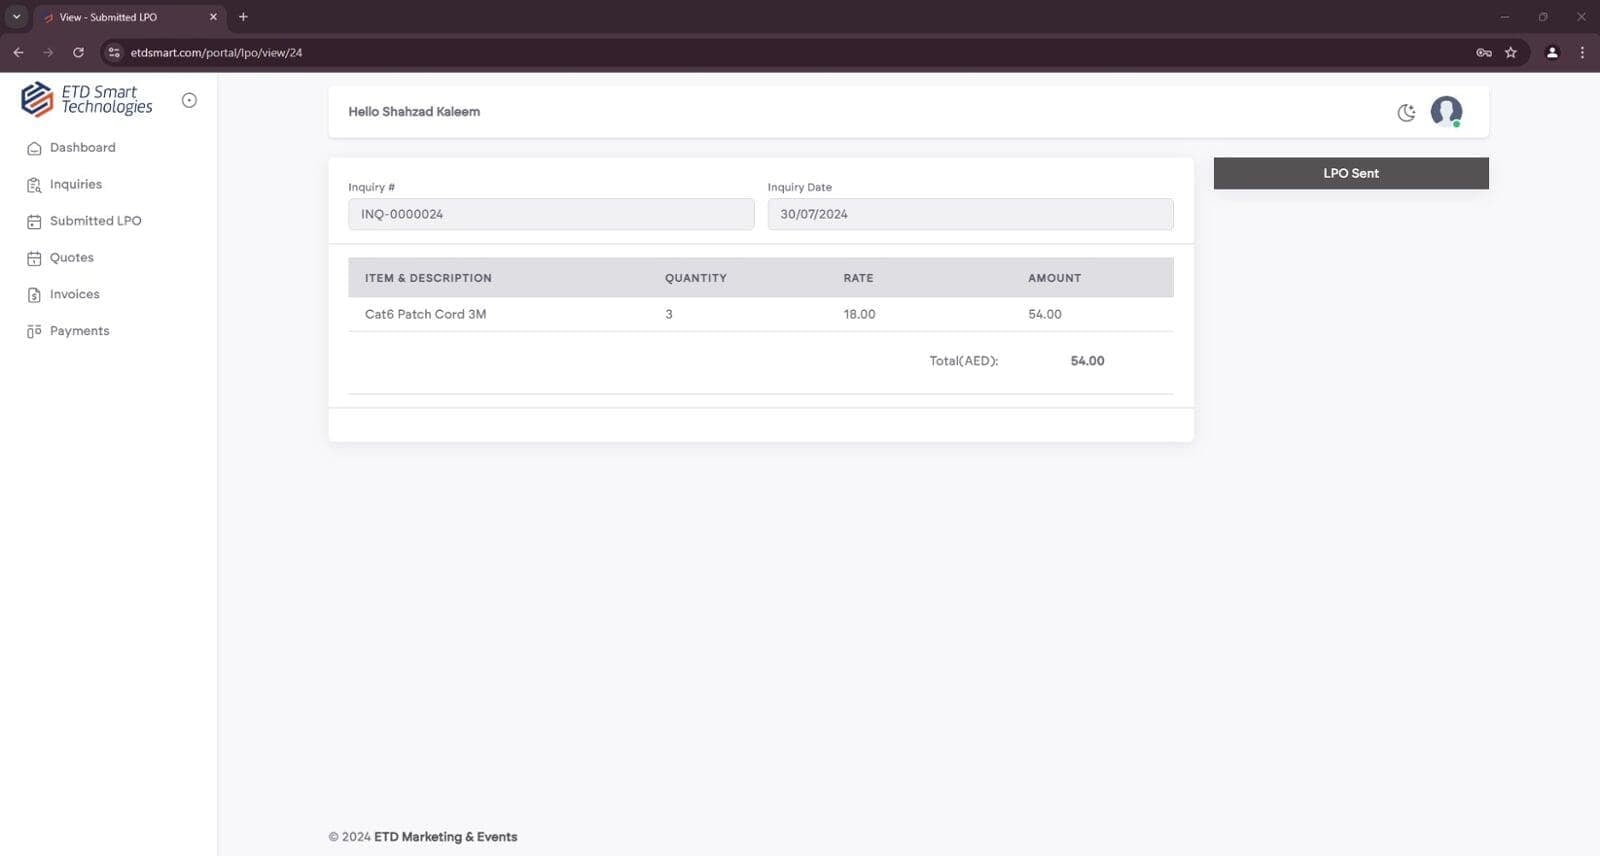
Task: Open Dashboard from the sidebar
Action: tap(83, 148)
